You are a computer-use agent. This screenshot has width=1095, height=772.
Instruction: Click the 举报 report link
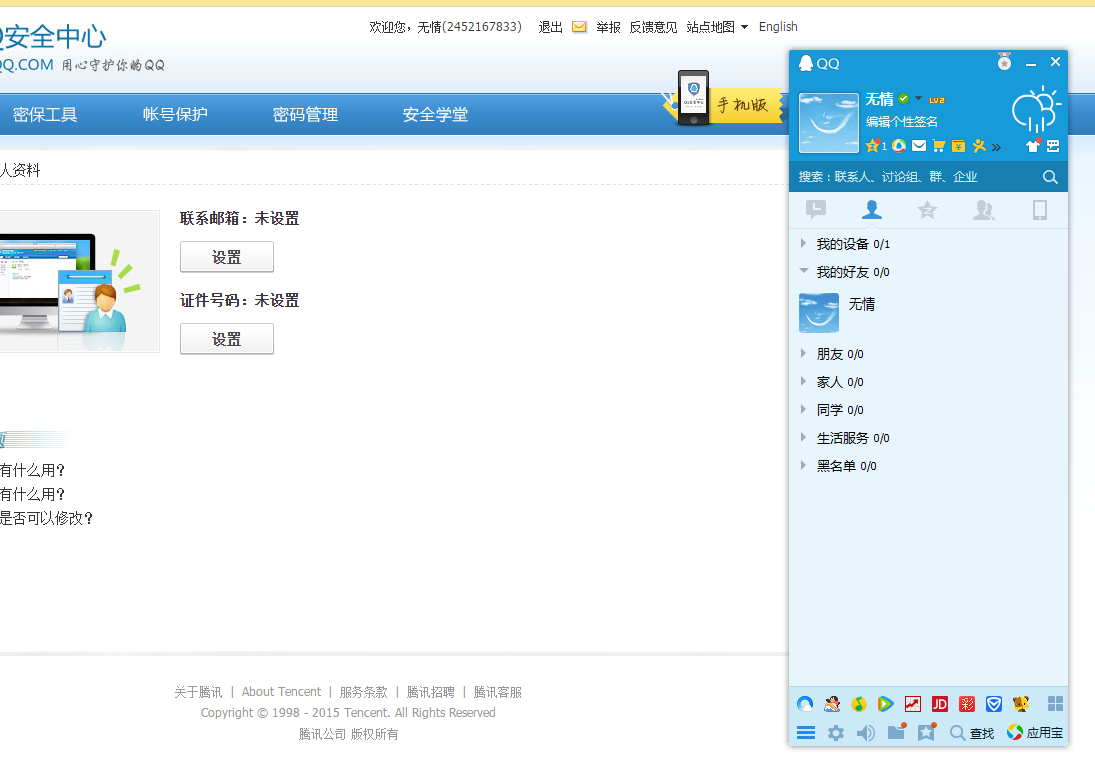click(608, 27)
